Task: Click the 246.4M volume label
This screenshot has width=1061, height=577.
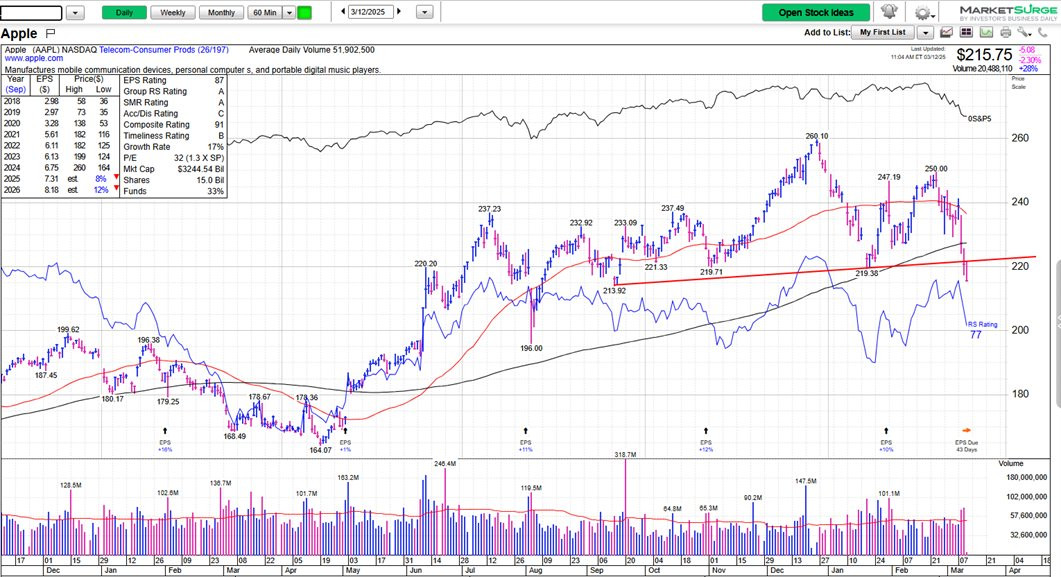Action: click(445, 464)
